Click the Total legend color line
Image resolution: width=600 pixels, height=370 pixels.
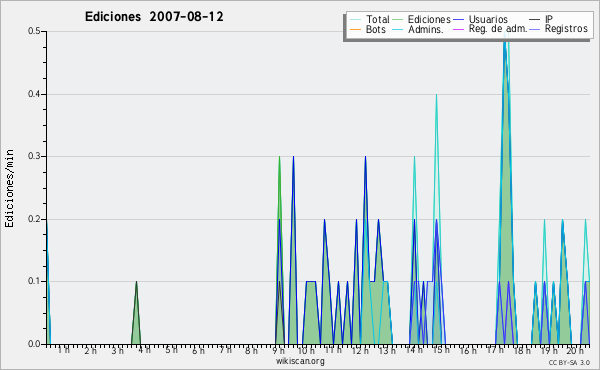click(355, 20)
